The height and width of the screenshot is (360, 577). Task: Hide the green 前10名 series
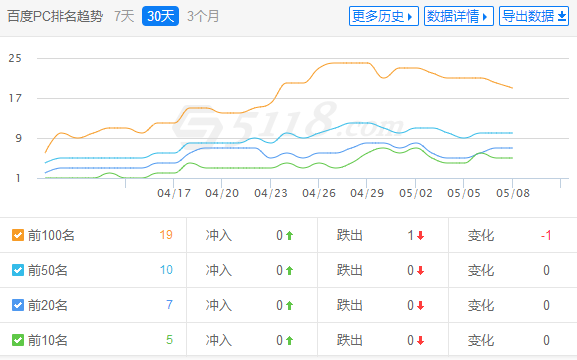pyautogui.click(x=18, y=340)
